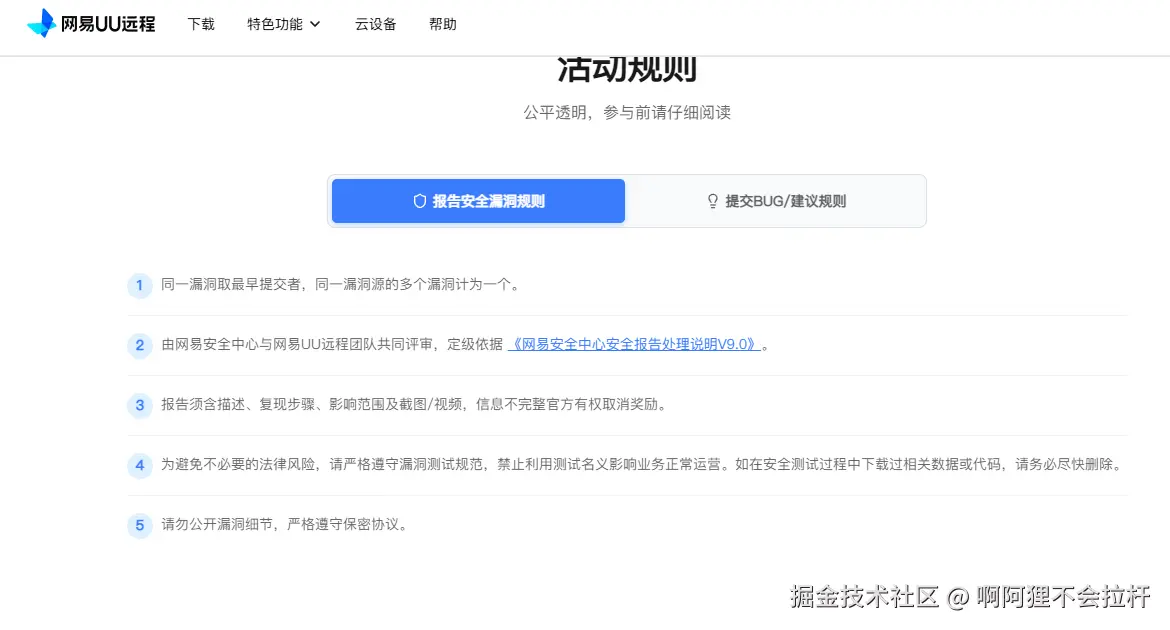The image size is (1170, 630).
Task: Click rule text 报告须含描述、复现步骤
Action: [238, 405]
